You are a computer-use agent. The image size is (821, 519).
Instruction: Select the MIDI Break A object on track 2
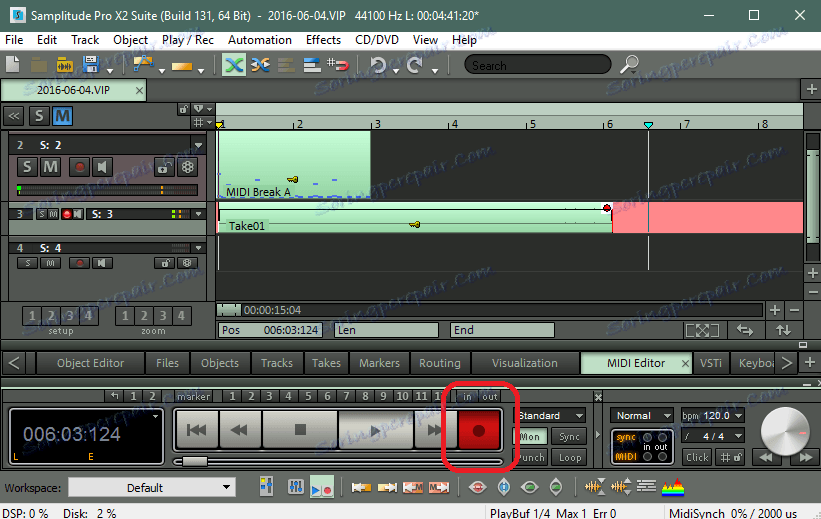tap(294, 164)
